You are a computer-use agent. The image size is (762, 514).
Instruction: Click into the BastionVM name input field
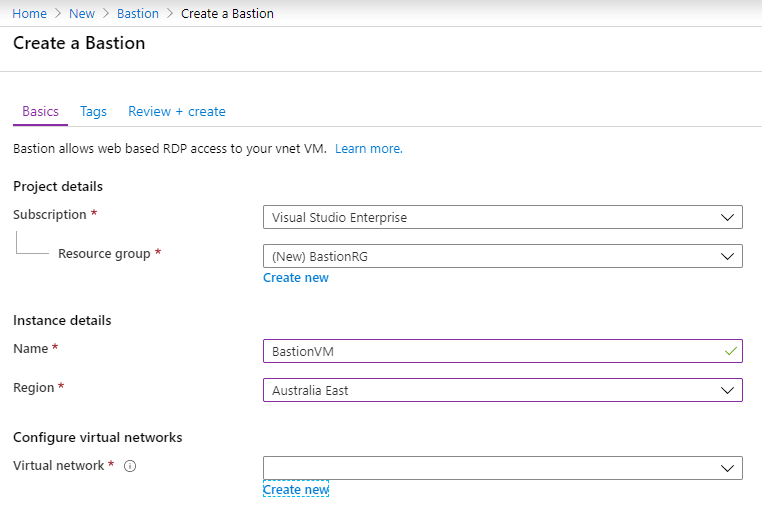(502, 351)
